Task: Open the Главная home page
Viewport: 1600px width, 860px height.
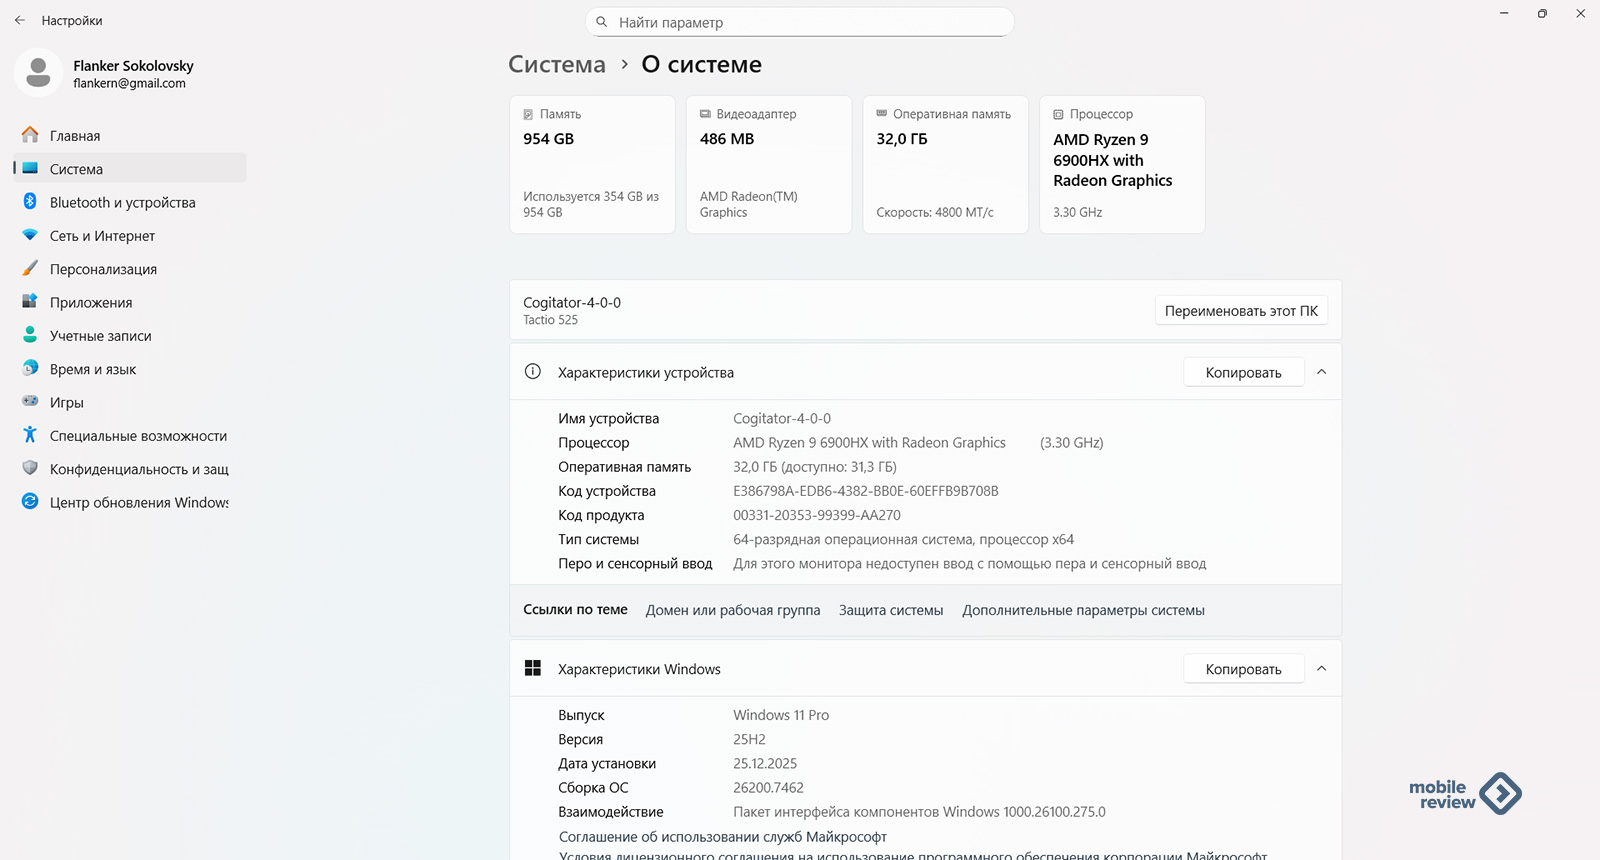Action: pyautogui.click(x=75, y=136)
